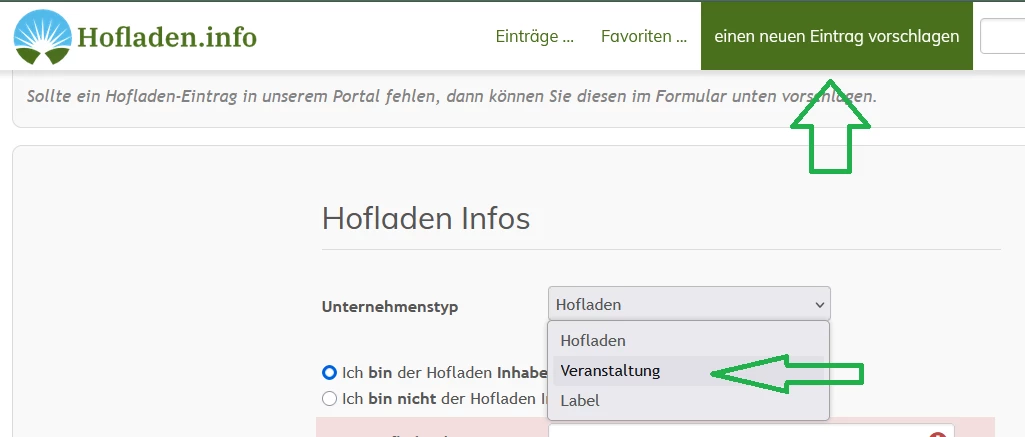Select the 'Ich bin der Hofladen Inhaber' radio button
This screenshot has width=1025, height=437.
click(x=329, y=372)
